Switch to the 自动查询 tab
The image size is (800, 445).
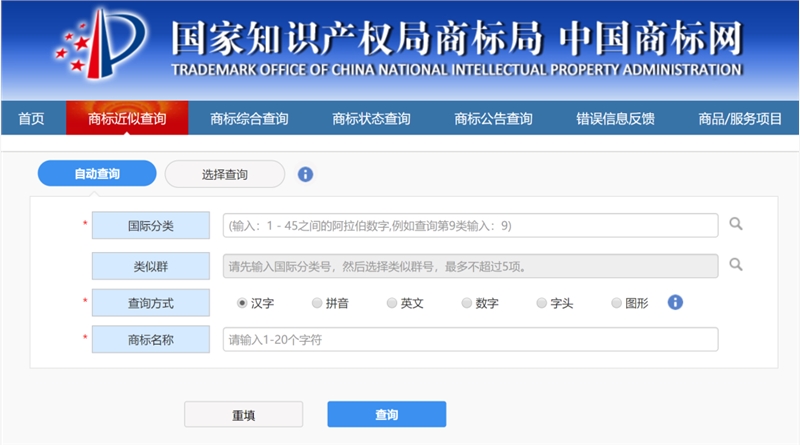[97, 174]
